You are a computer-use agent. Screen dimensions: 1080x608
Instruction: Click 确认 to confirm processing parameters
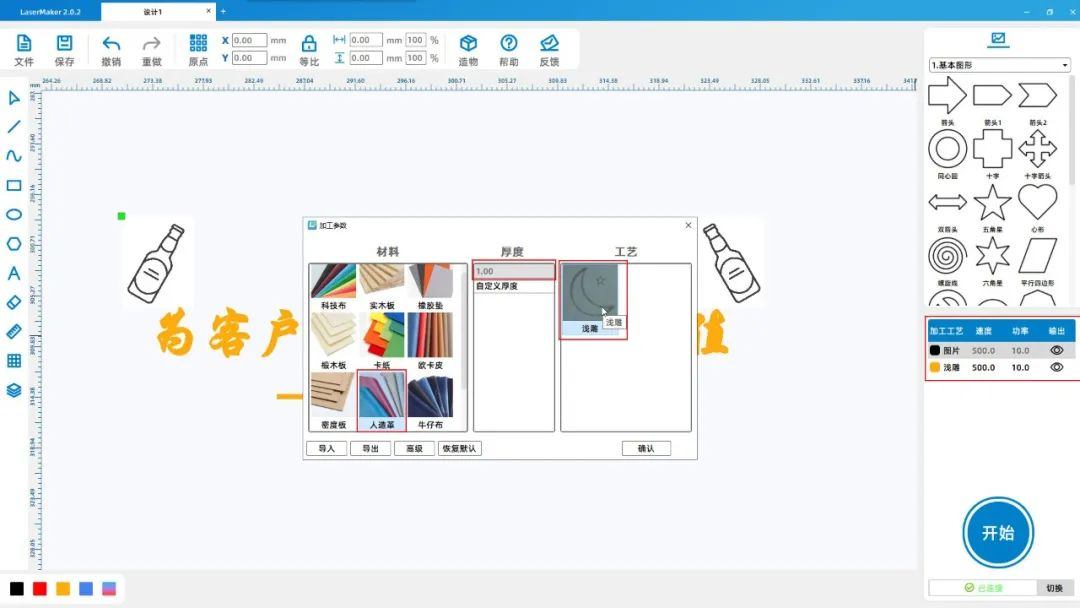(x=646, y=448)
